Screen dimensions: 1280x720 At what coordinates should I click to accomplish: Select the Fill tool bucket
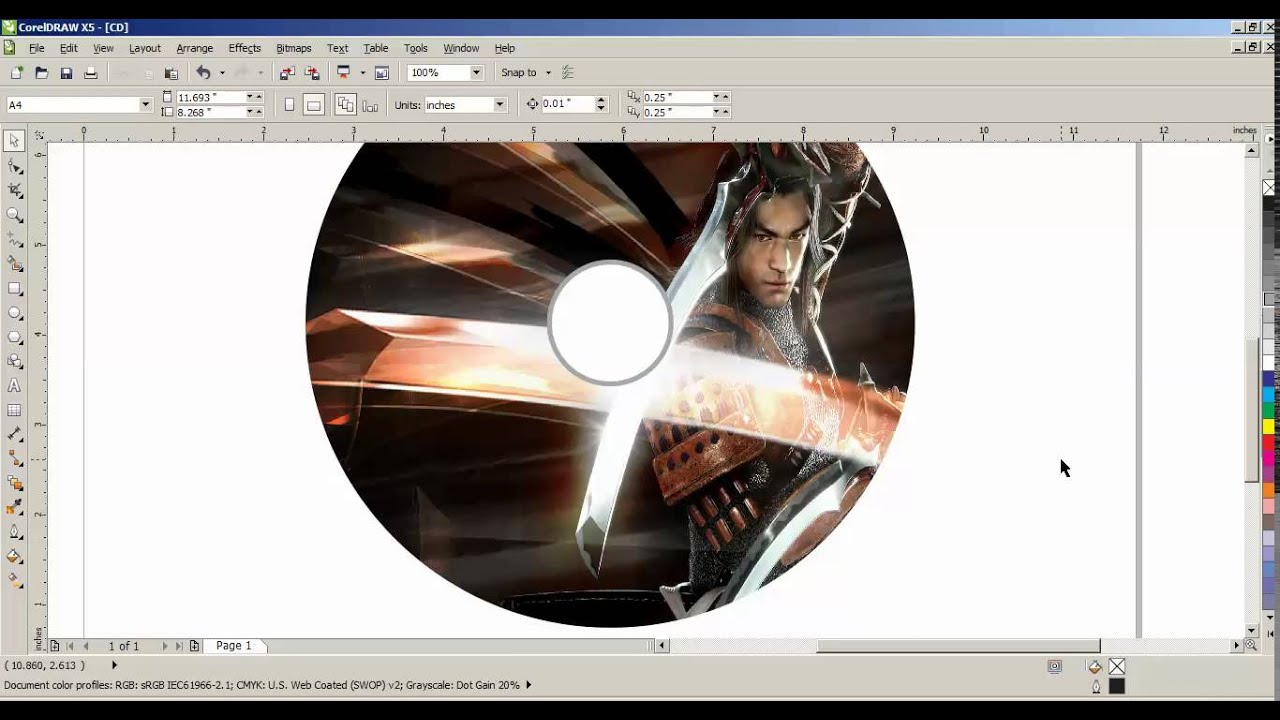point(15,557)
